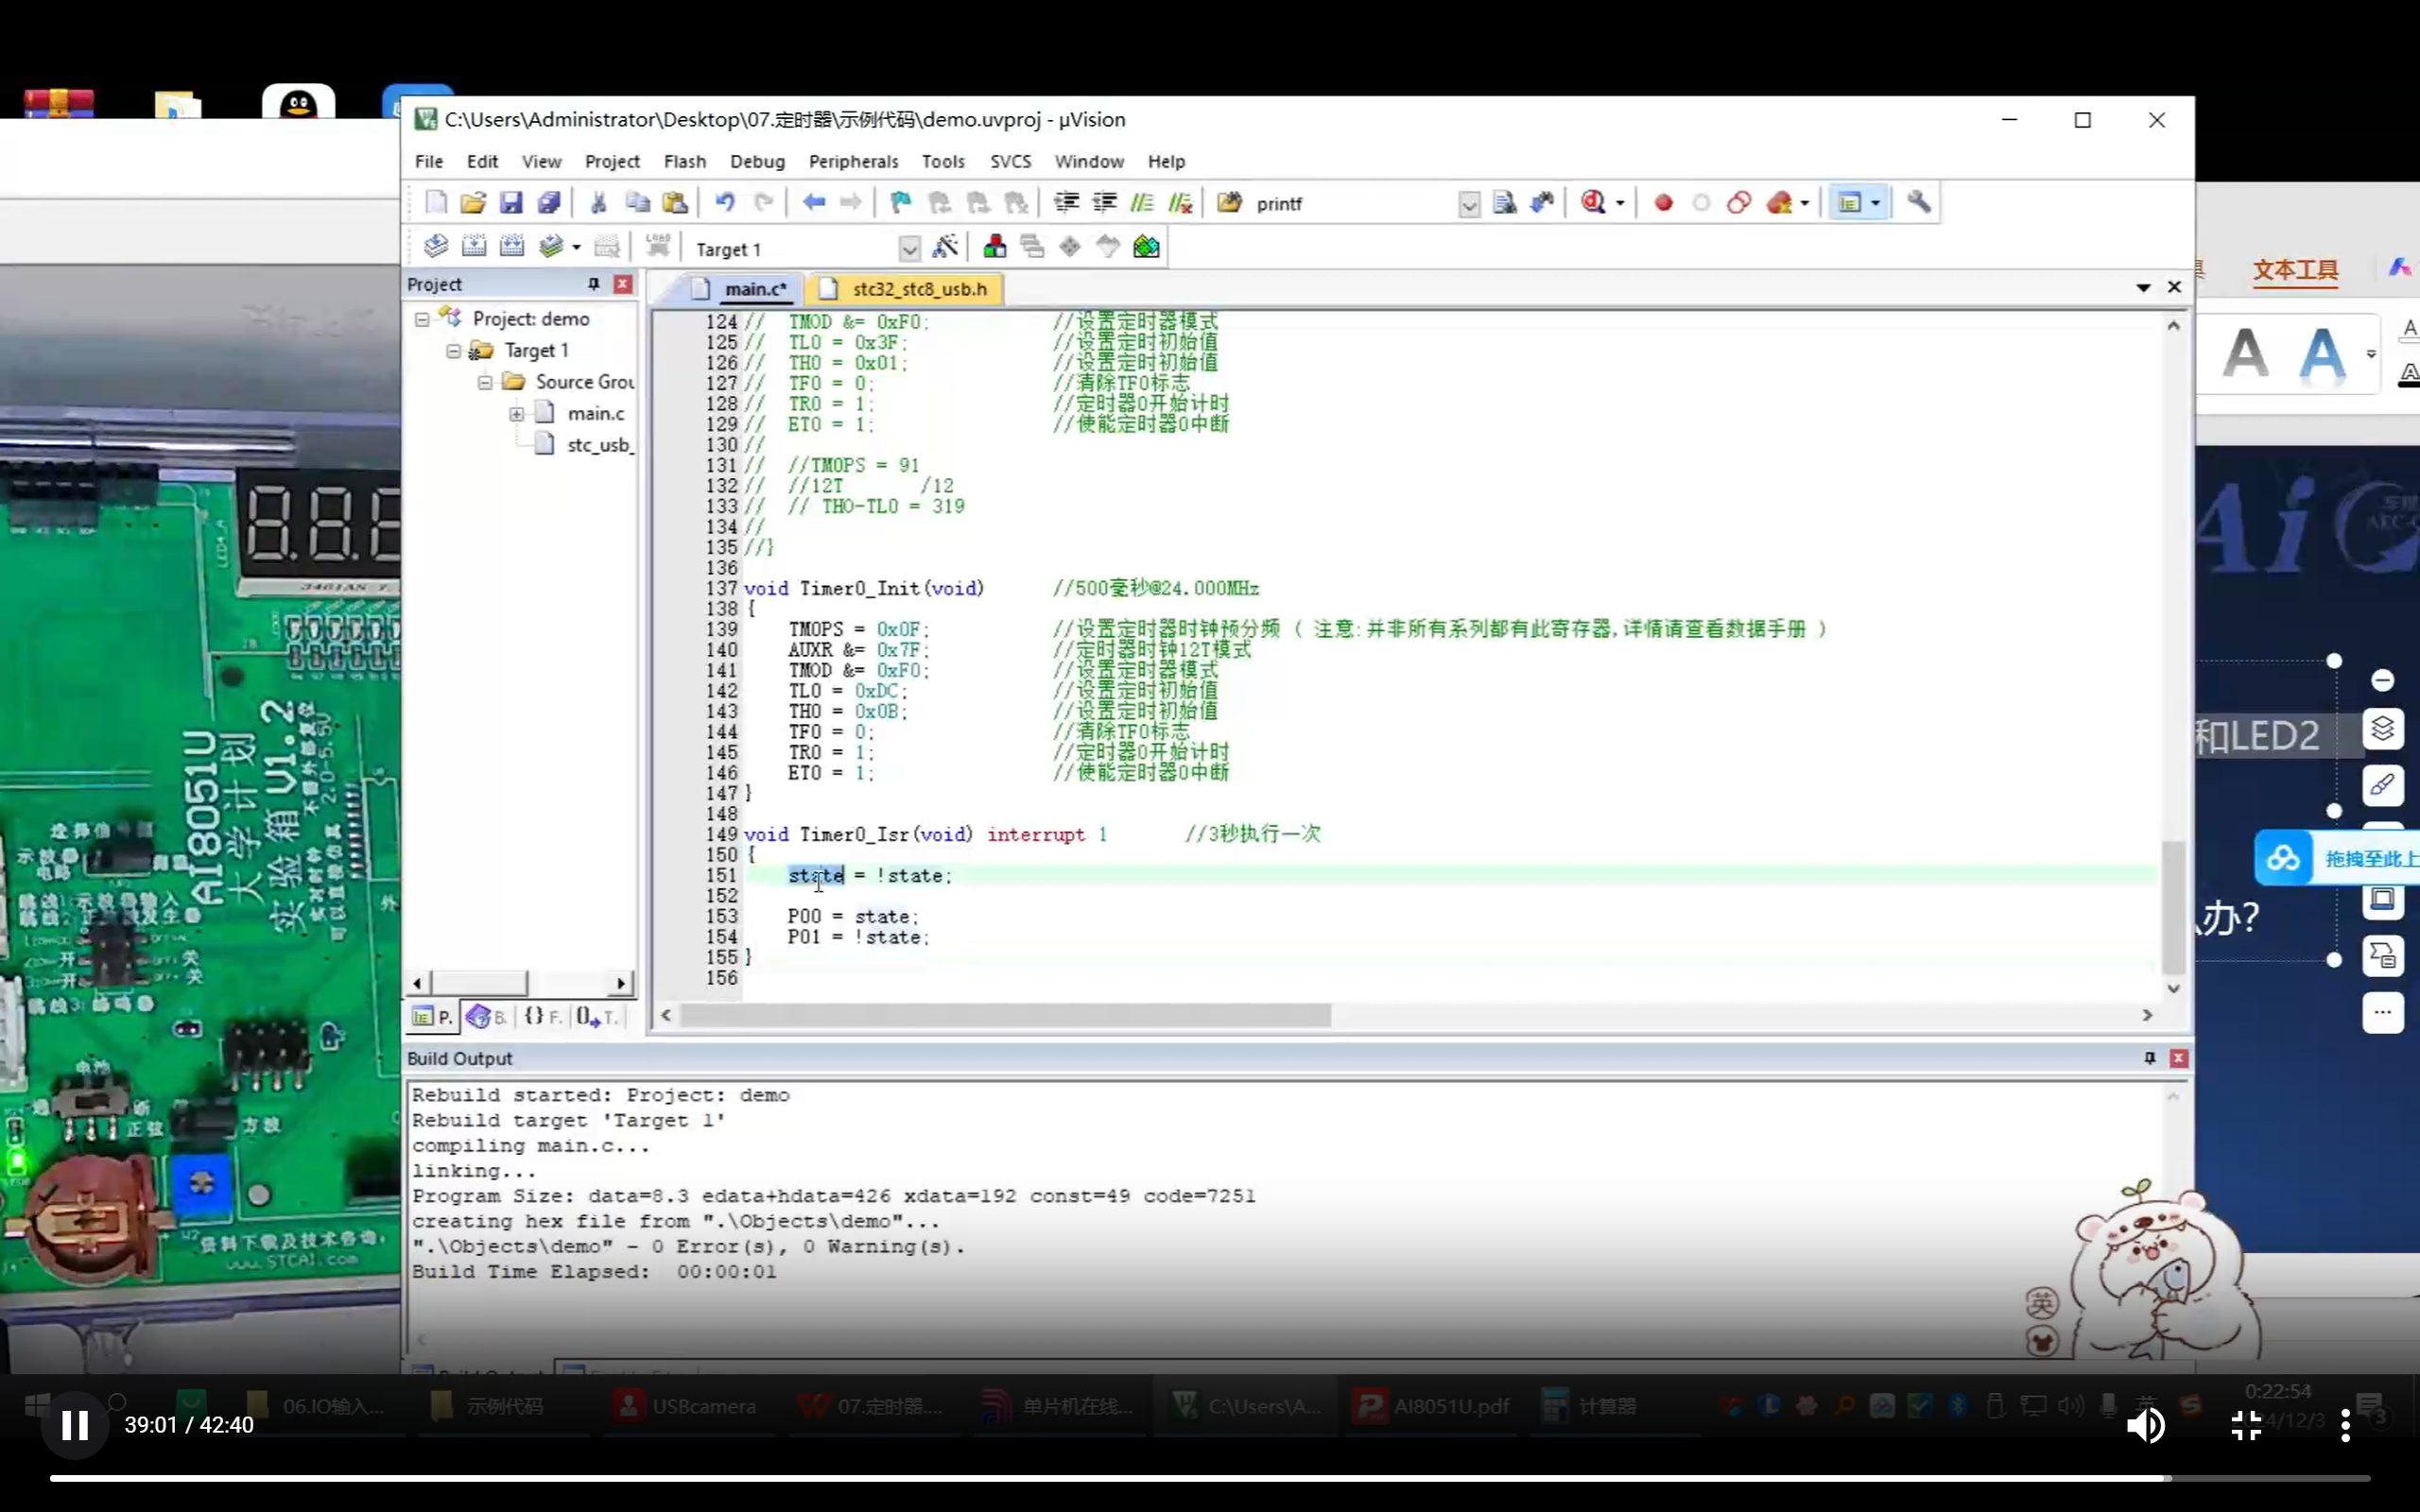Image resolution: width=2420 pixels, height=1512 pixels.
Task: Click the Project panel horizontal scrollbar
Action: click(518, 983)
